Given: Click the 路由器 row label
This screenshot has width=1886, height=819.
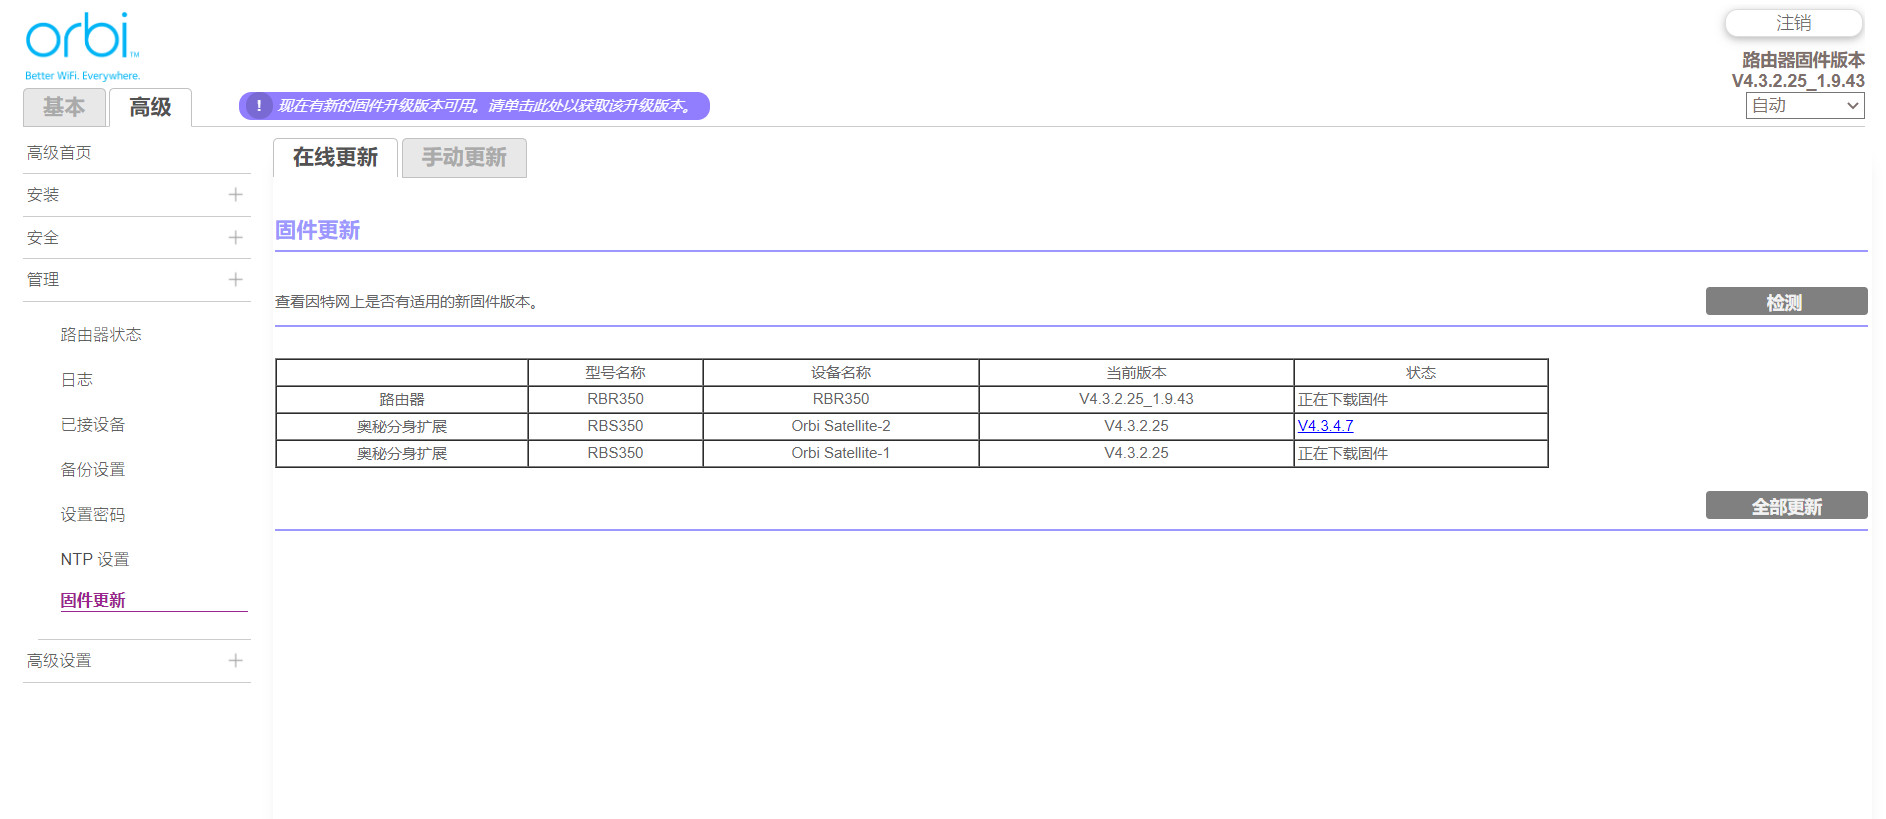Looking at the screenshot, I should click(x=402, y=399).
